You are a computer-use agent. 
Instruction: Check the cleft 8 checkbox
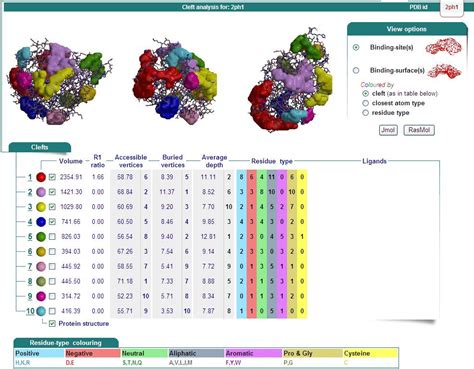(52, 281)
